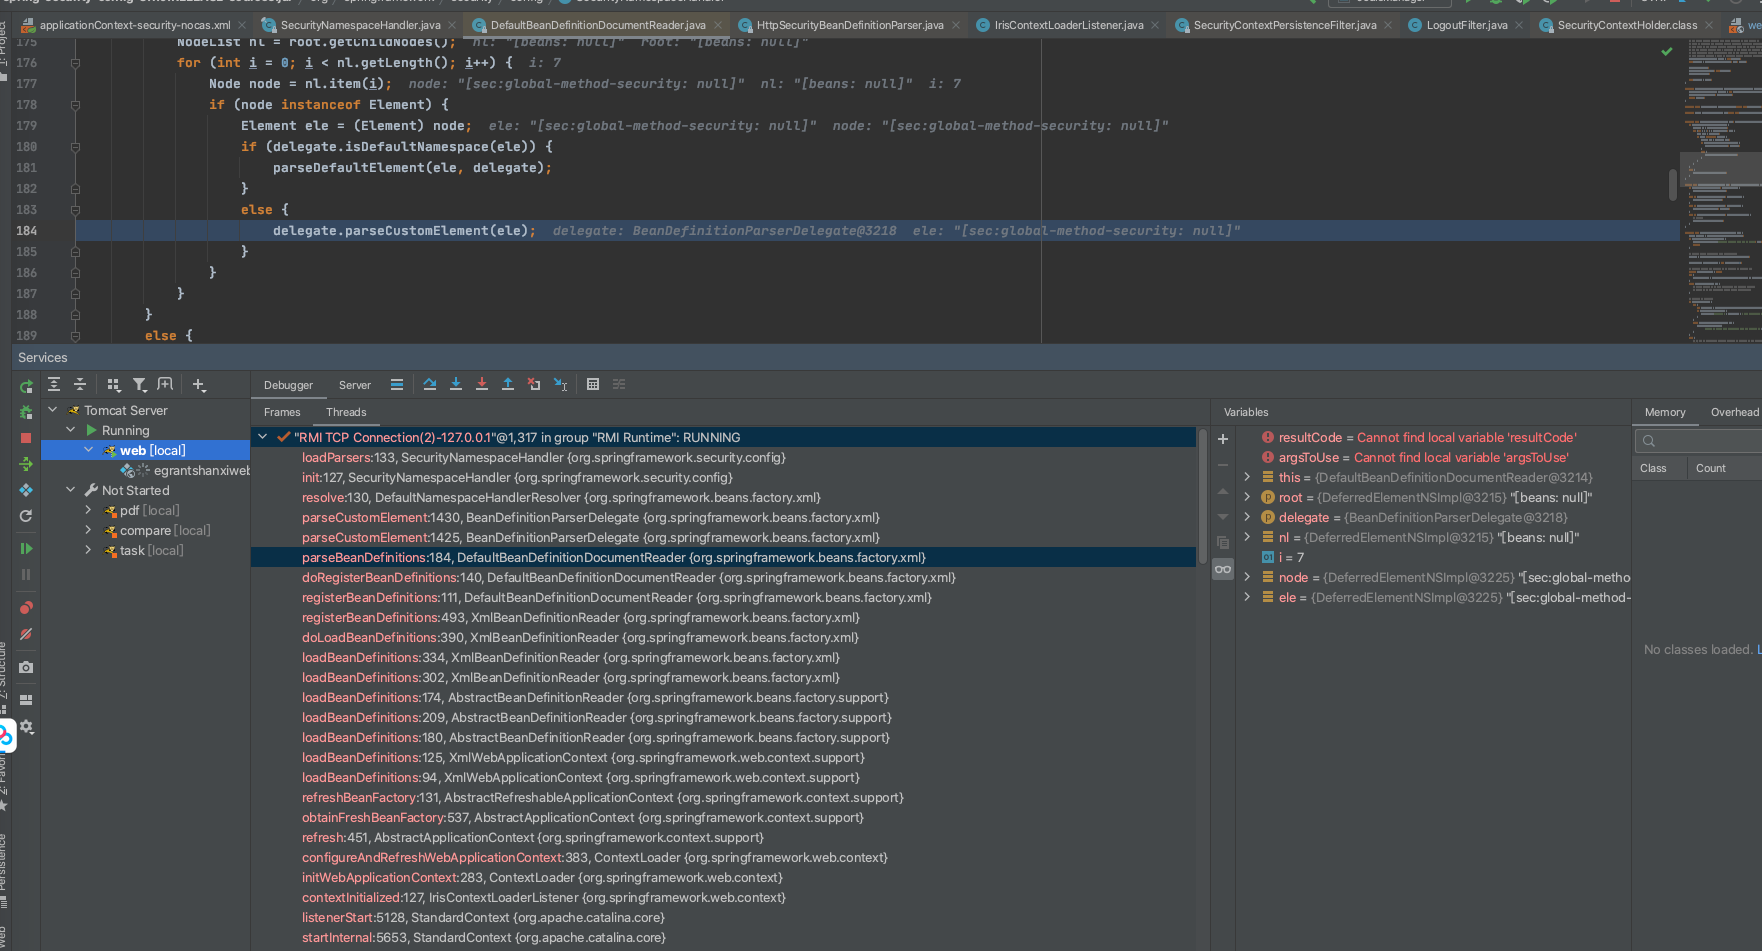Expand the pdf [local] configuration
Viewport: 1762px width, 951px height.
[88, 510]
